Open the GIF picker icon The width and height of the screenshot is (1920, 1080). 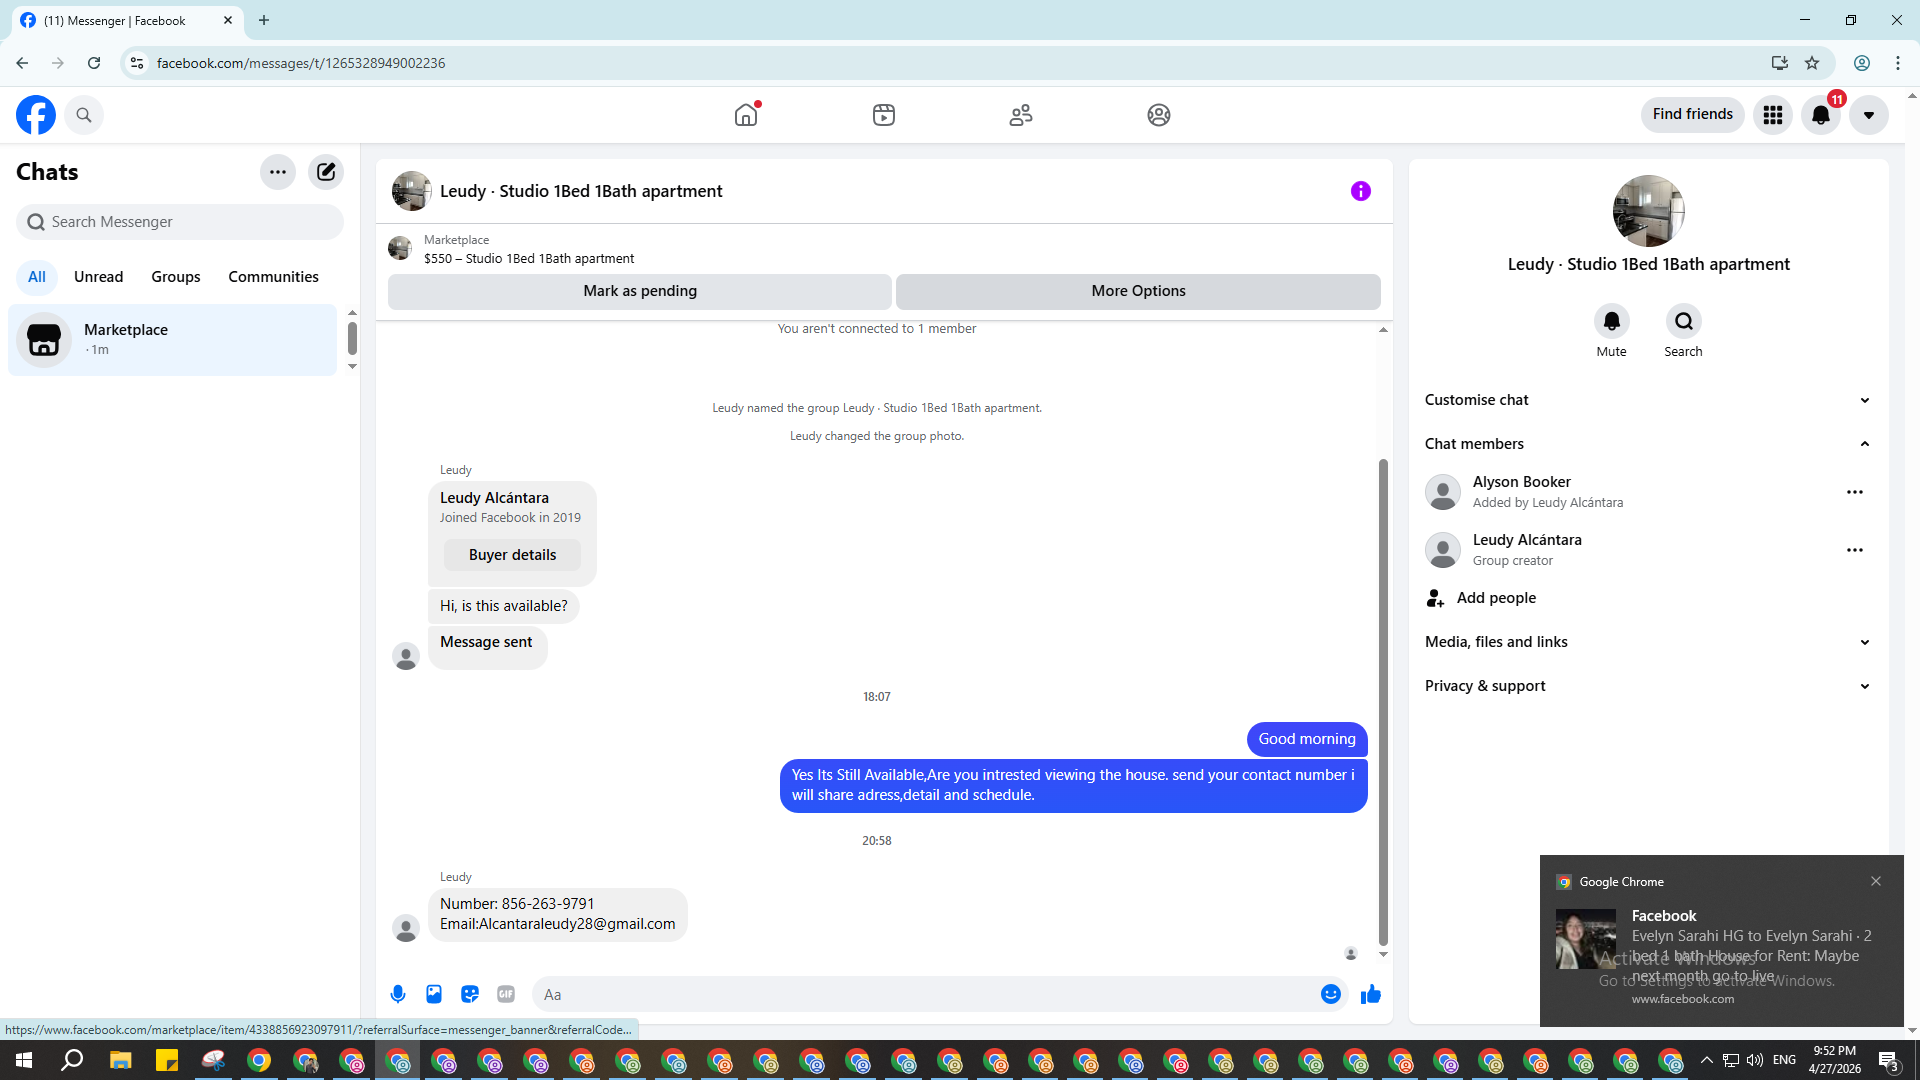click(506, 994)
